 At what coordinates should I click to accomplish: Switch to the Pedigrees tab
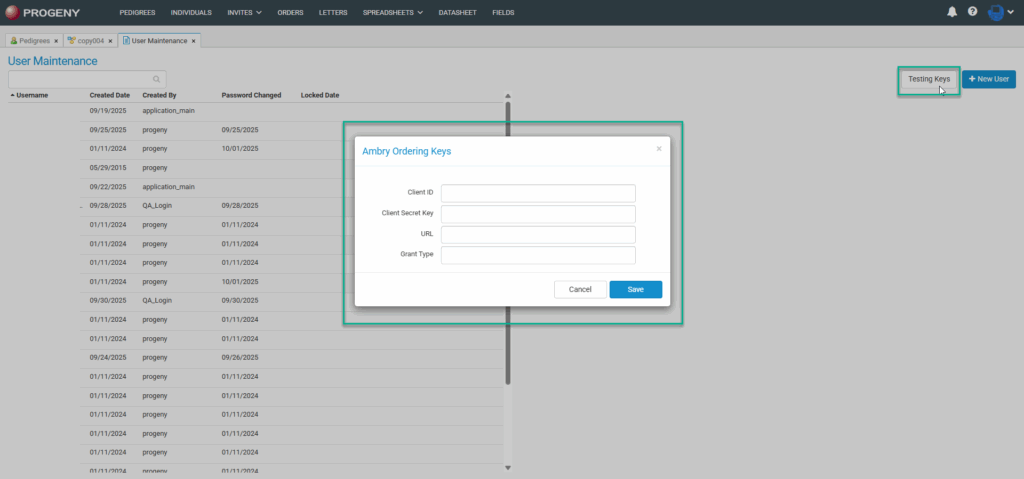point(30,41)
